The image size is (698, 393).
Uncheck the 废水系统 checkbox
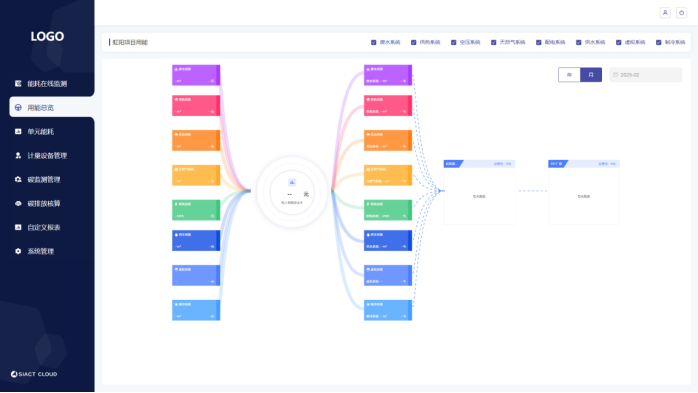pos(373,42)
